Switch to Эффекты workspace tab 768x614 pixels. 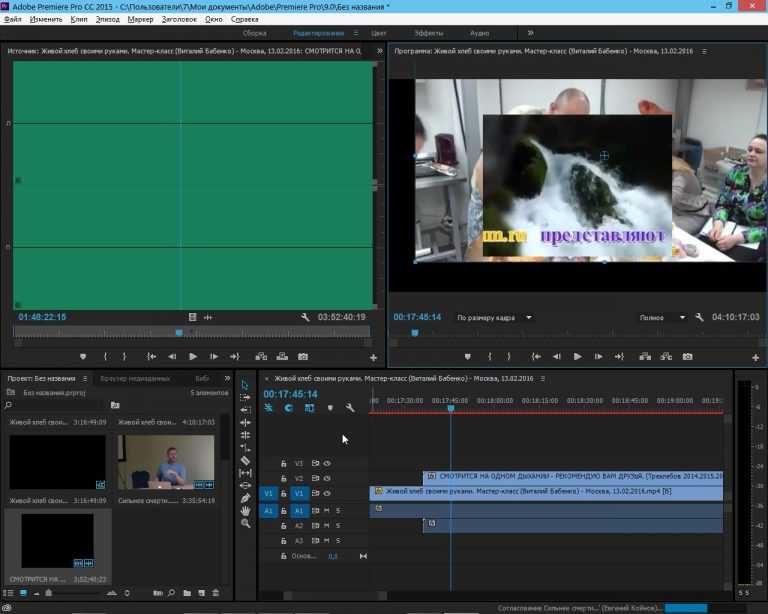point(429,33)
